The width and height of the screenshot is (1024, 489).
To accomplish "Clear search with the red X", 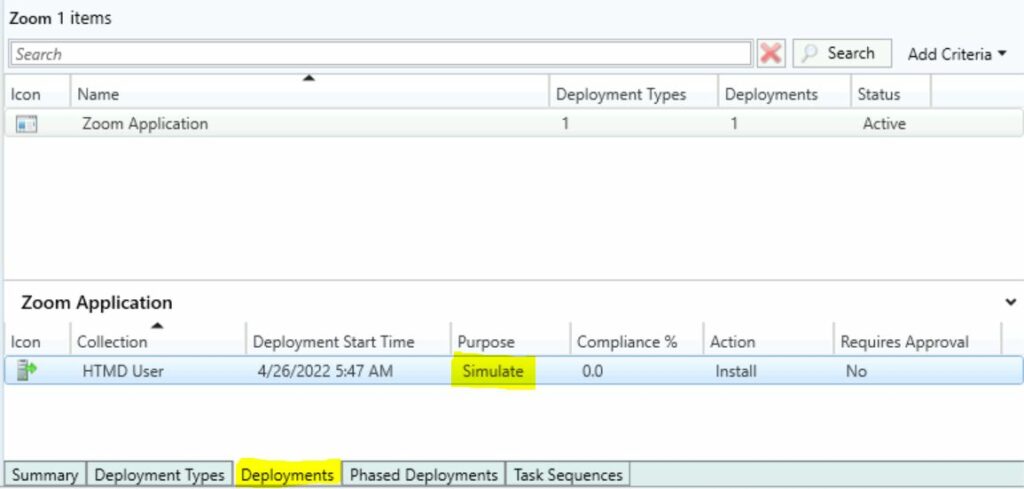I will click(771, 54).
